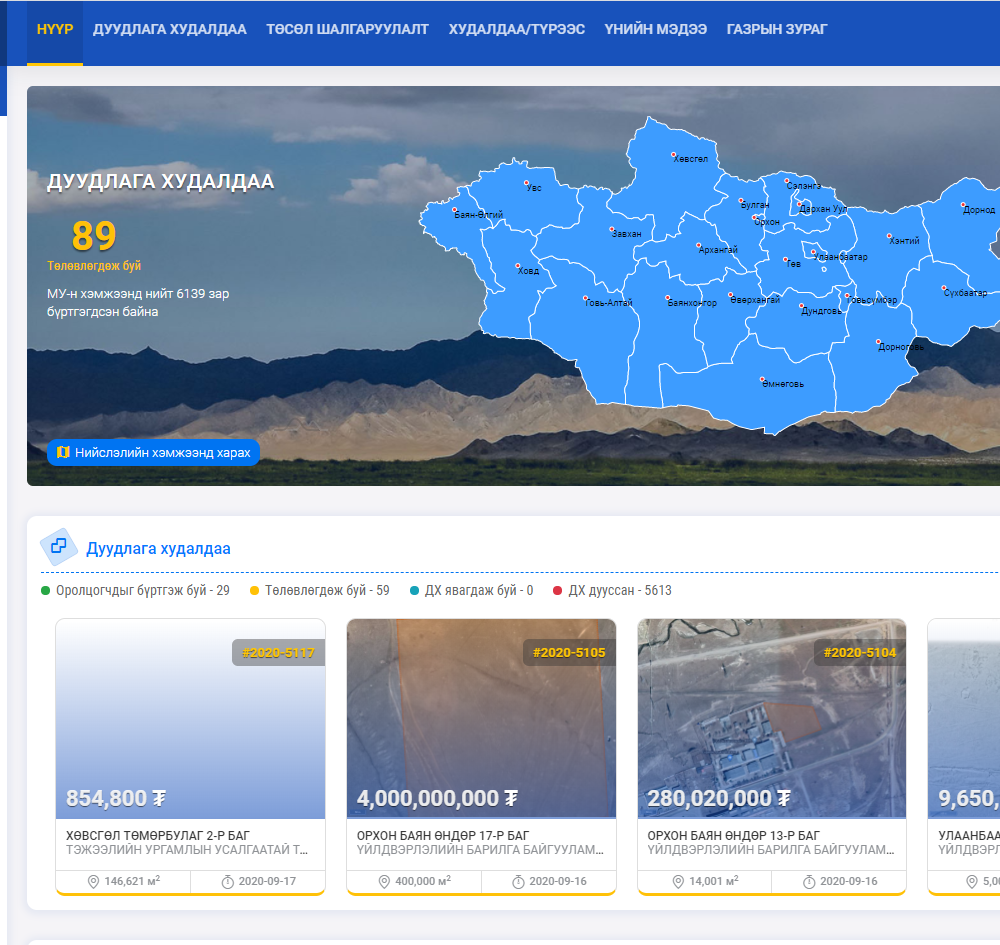1000x945 pixels.
Task: Click the 280,020,000 ₮ price text
Action: pyautogui.click(x=719, y=798)
